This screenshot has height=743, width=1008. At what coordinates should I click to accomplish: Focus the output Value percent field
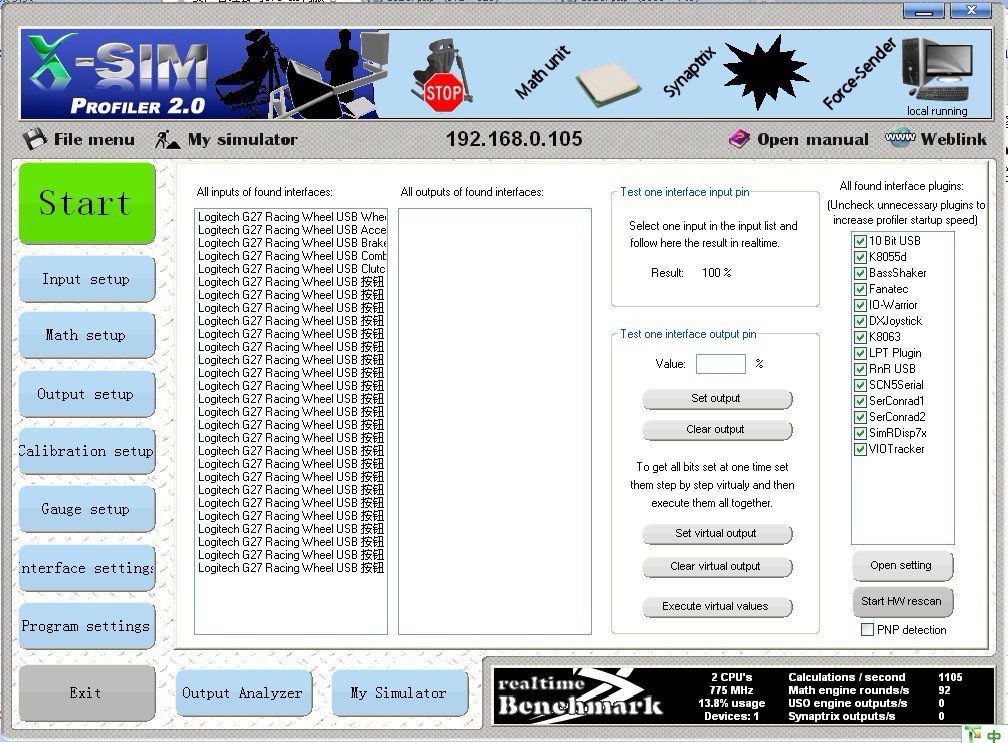click(x=721, y=364)
